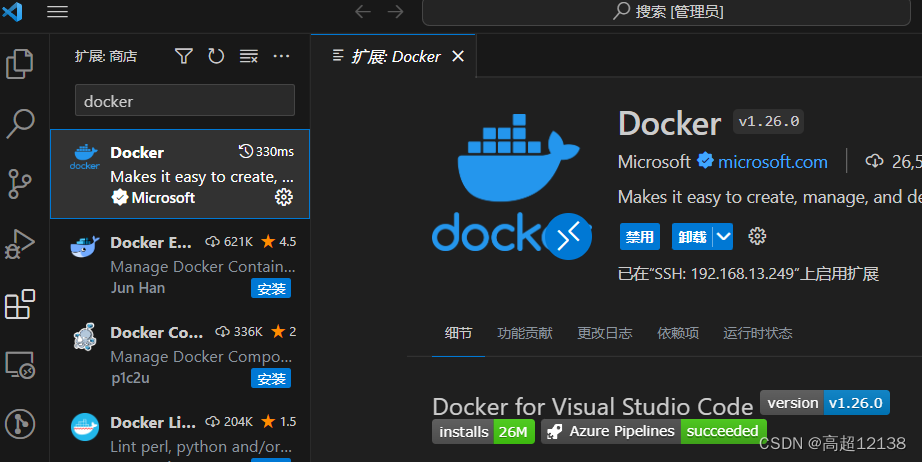
Task: Click the 卸载 uninstall button
Action: pyautogui.click(x=692, y=237)
